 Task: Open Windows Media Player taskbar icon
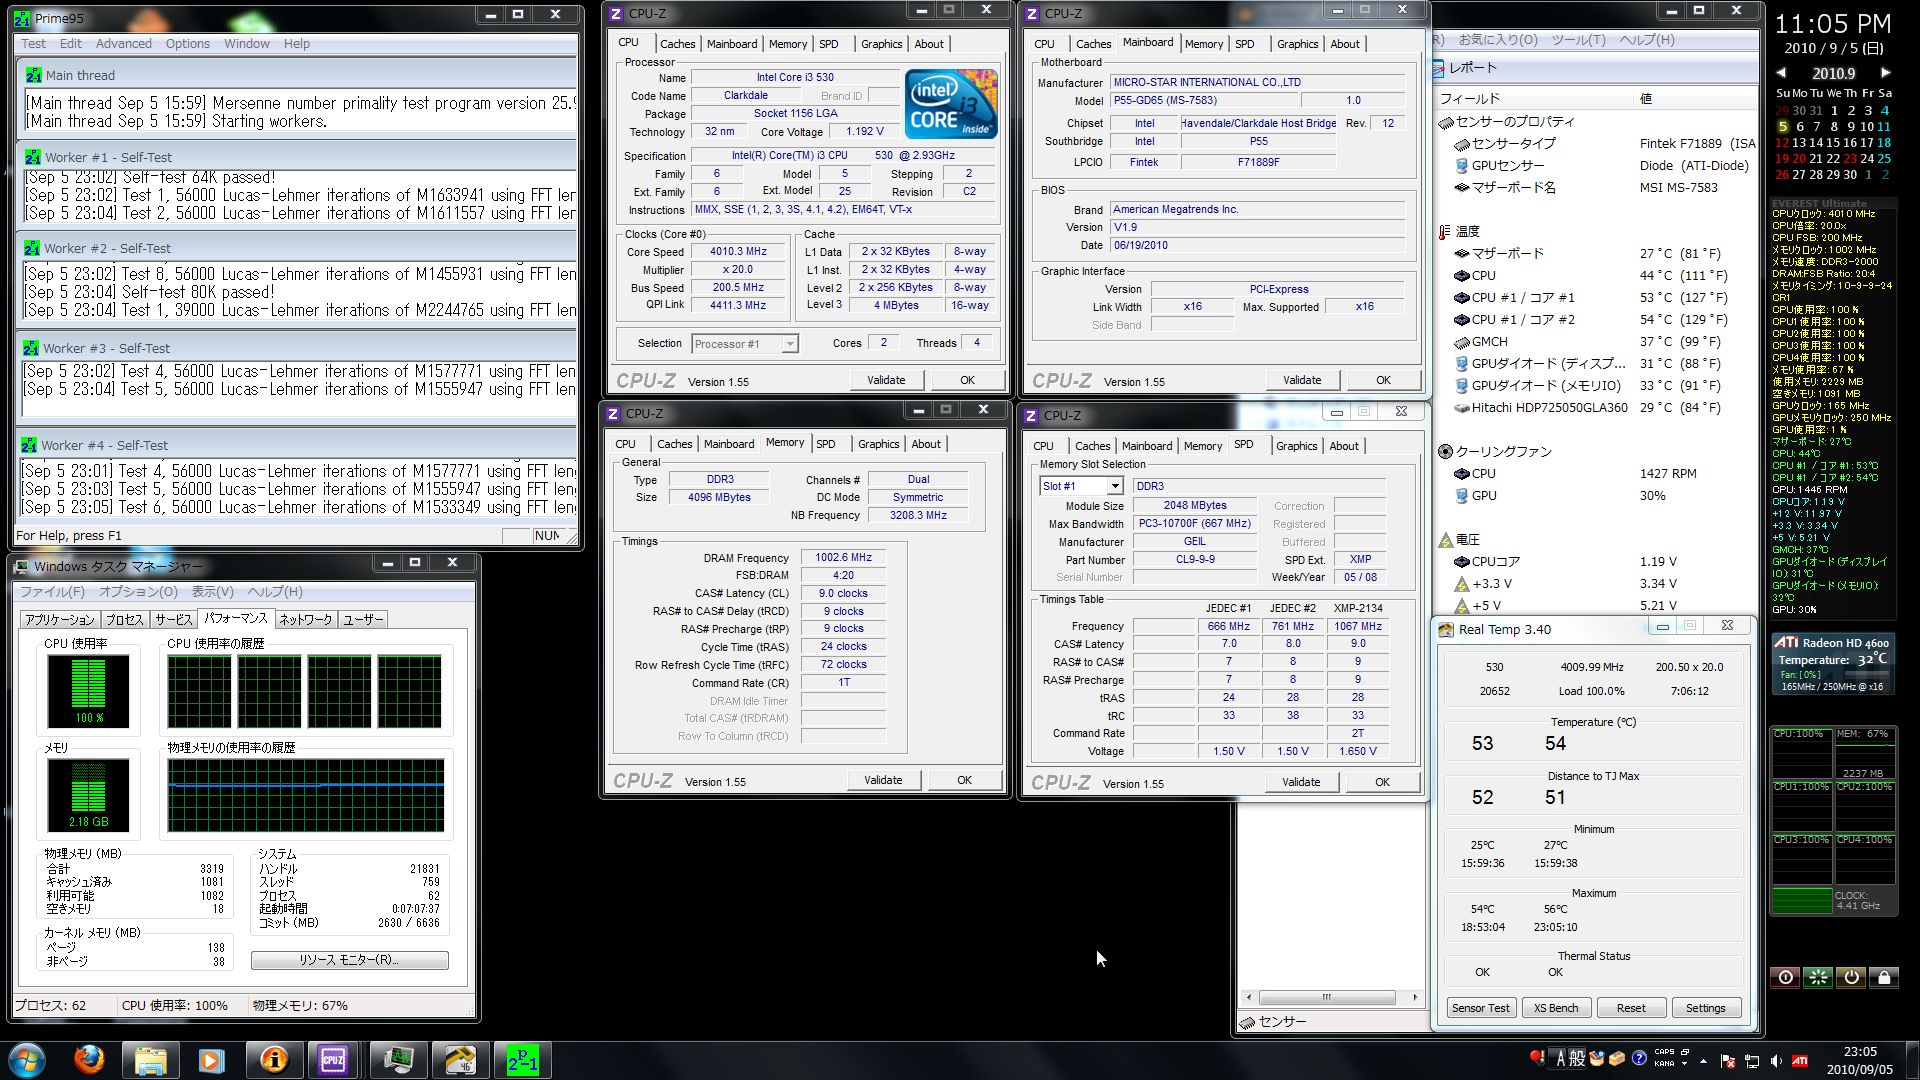pos(211,1059)
